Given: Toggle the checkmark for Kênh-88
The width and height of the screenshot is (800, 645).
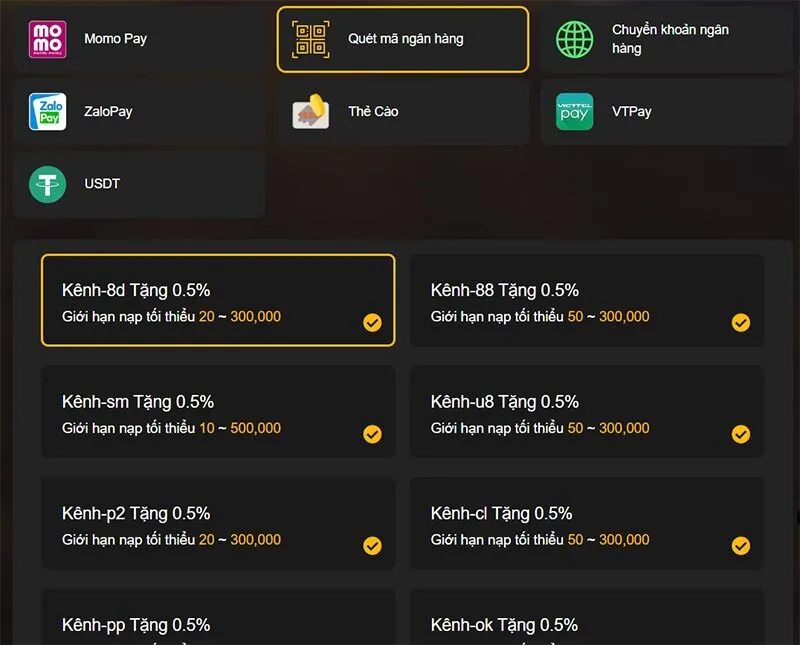Looking at the screenshot, I should point(741,323).
